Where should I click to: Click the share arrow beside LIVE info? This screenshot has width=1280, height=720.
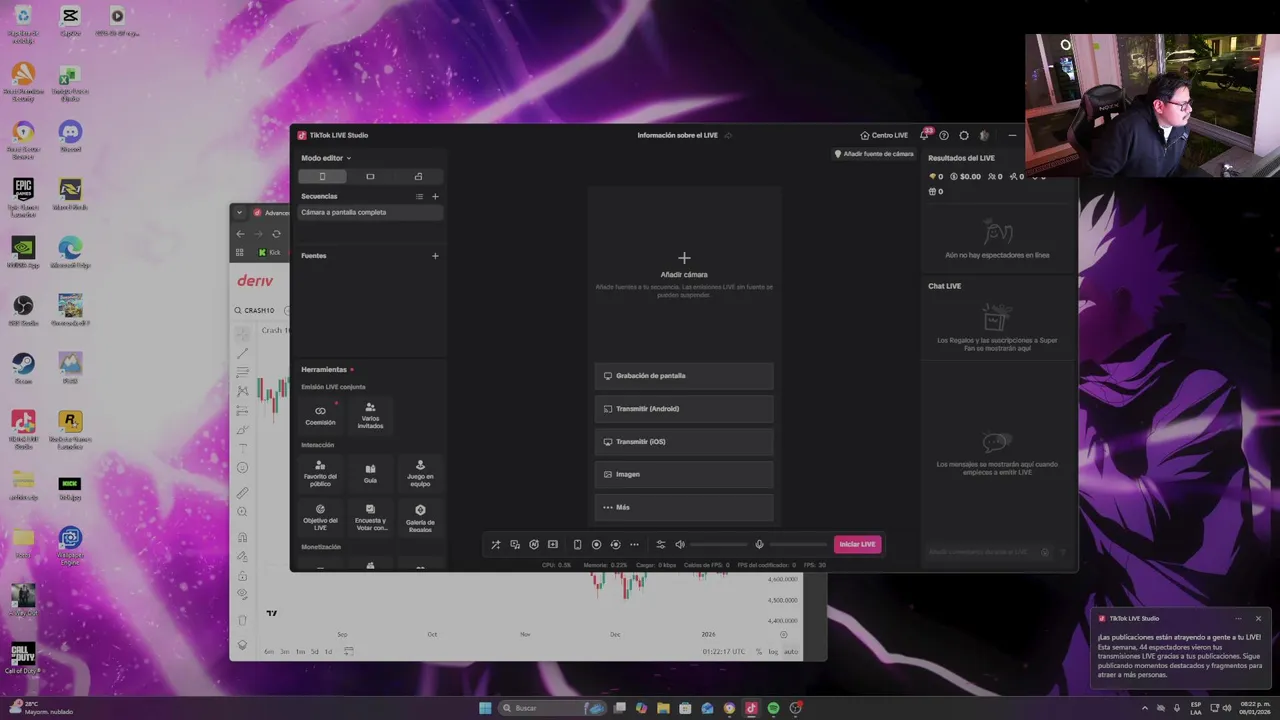[729, 135]
